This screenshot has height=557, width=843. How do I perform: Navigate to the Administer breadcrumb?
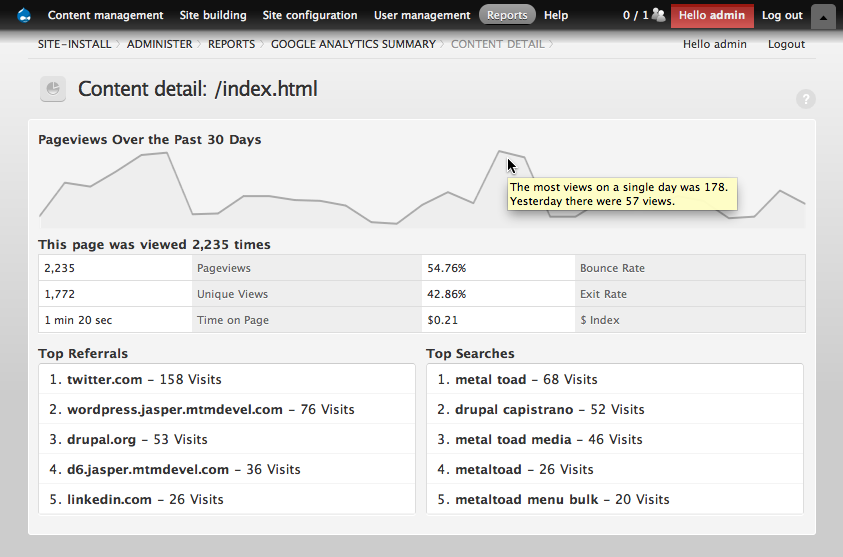160,44
